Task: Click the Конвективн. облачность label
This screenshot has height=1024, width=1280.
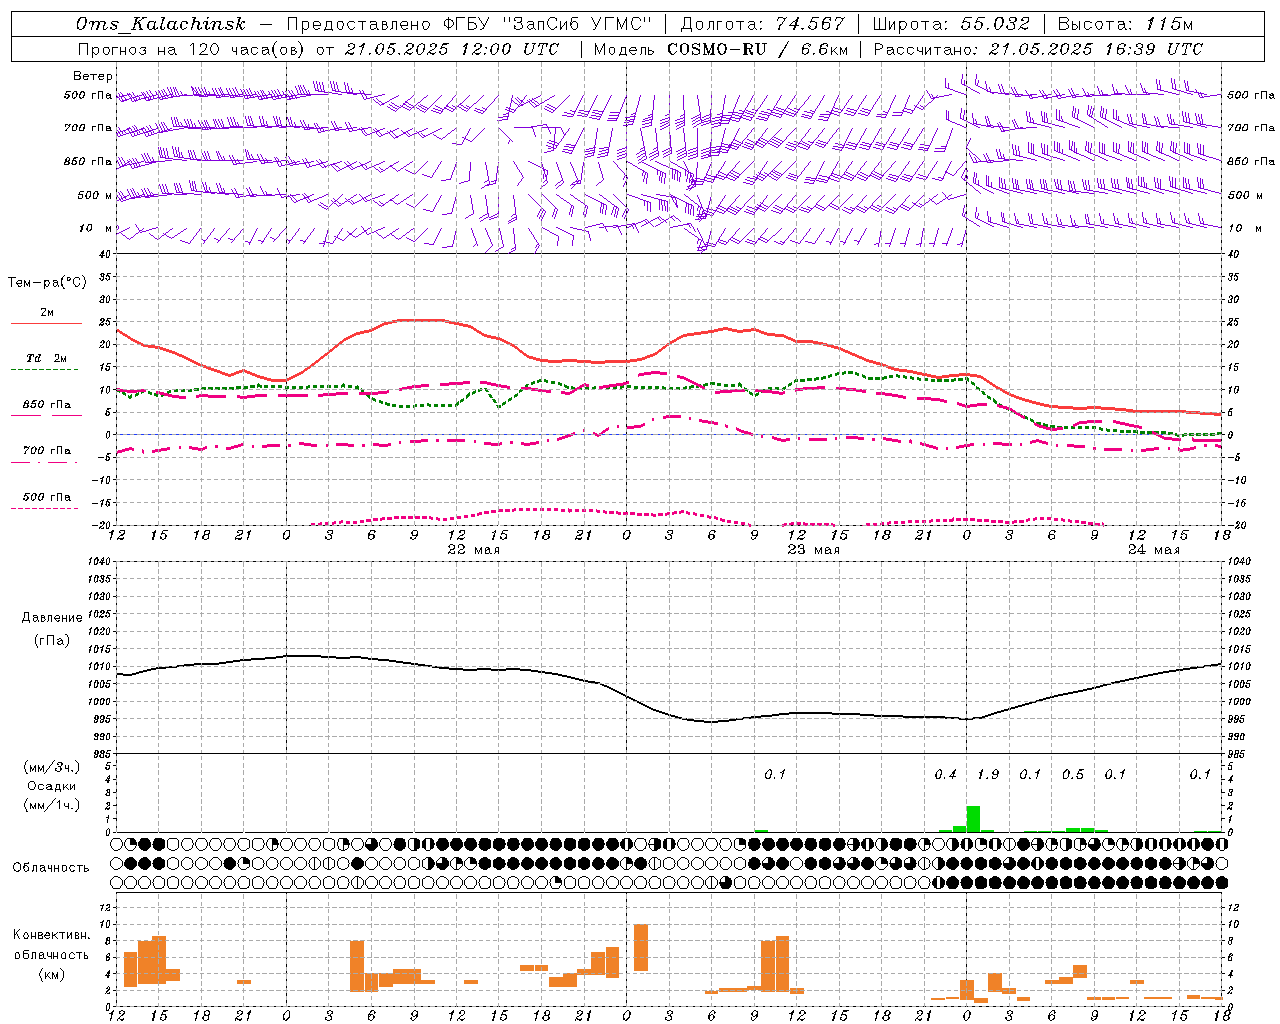Action: pos(51,945)
